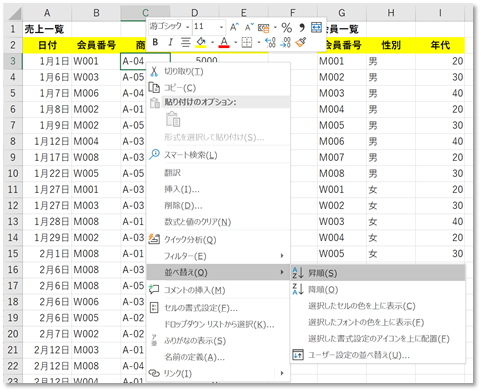Choose 削除(D)... from the context menu
Screen dimensions: 482x392
[218, 206]
